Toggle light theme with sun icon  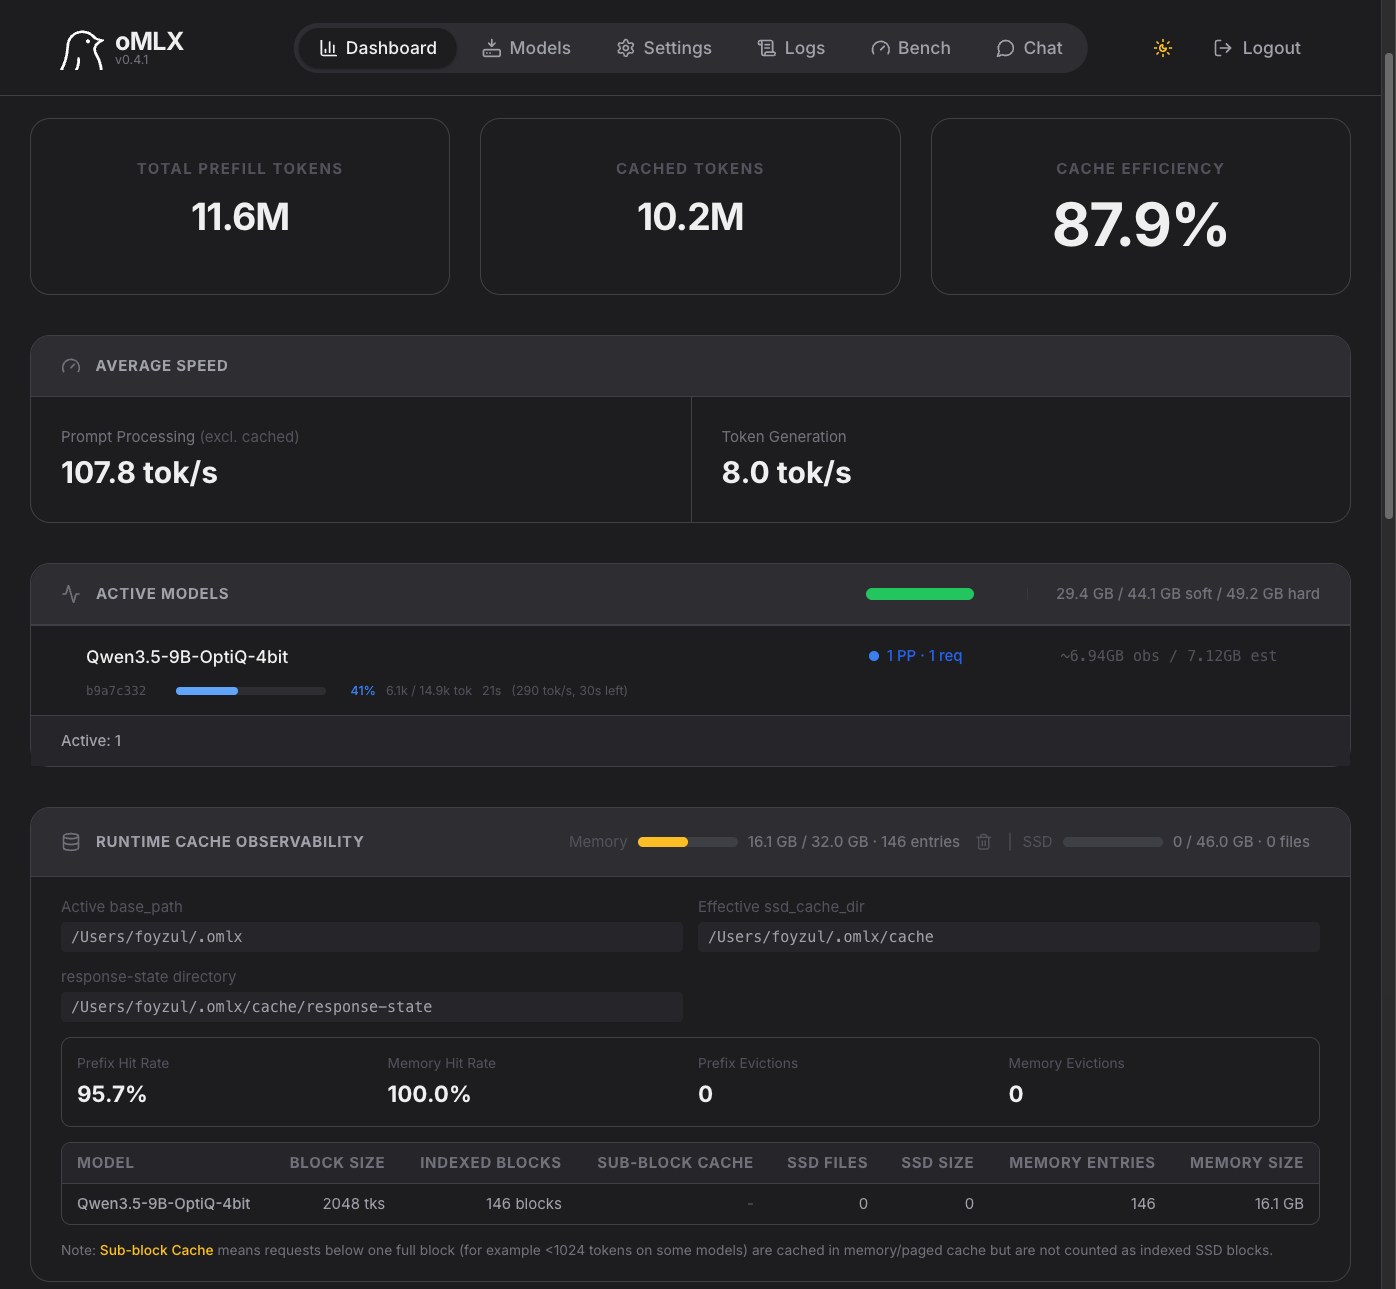point(1162,48)
